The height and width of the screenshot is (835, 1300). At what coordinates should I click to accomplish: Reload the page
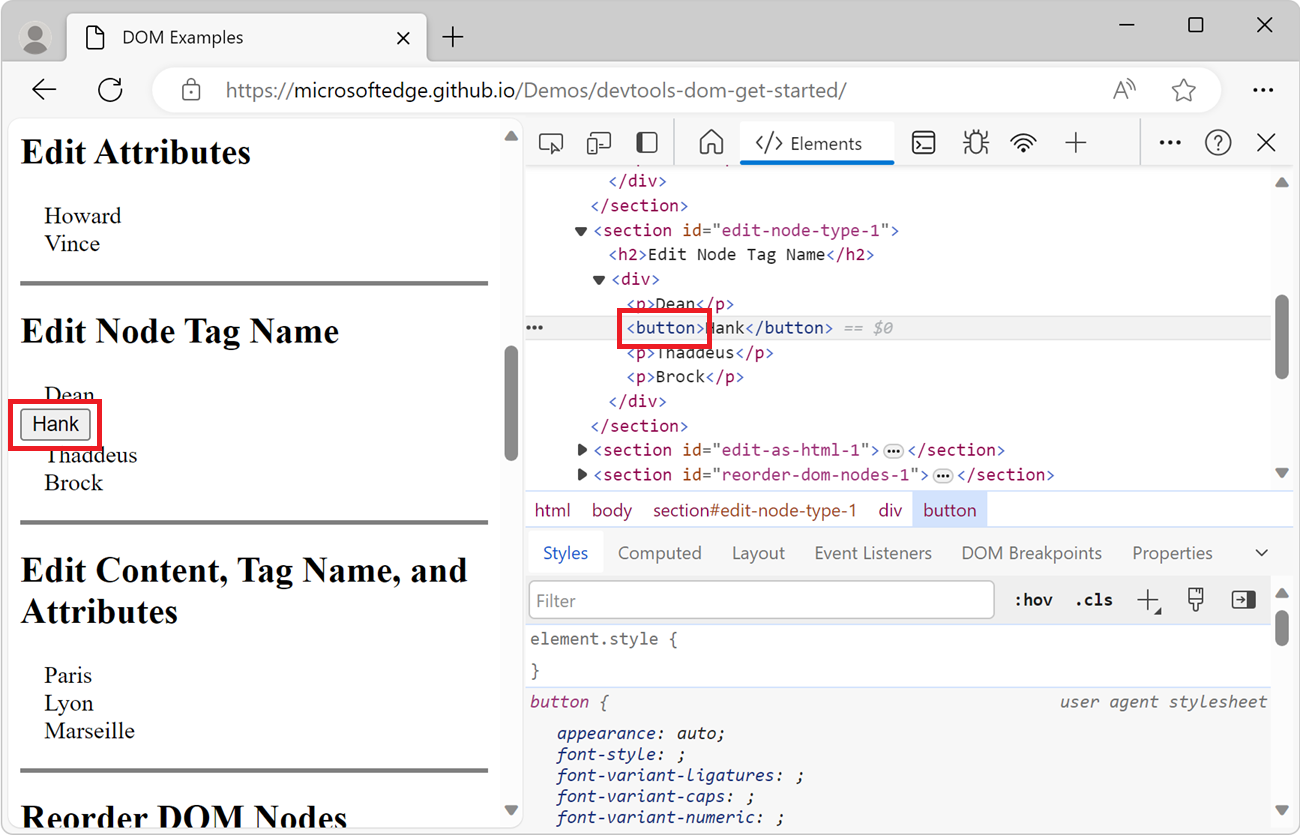pos(110,89)
